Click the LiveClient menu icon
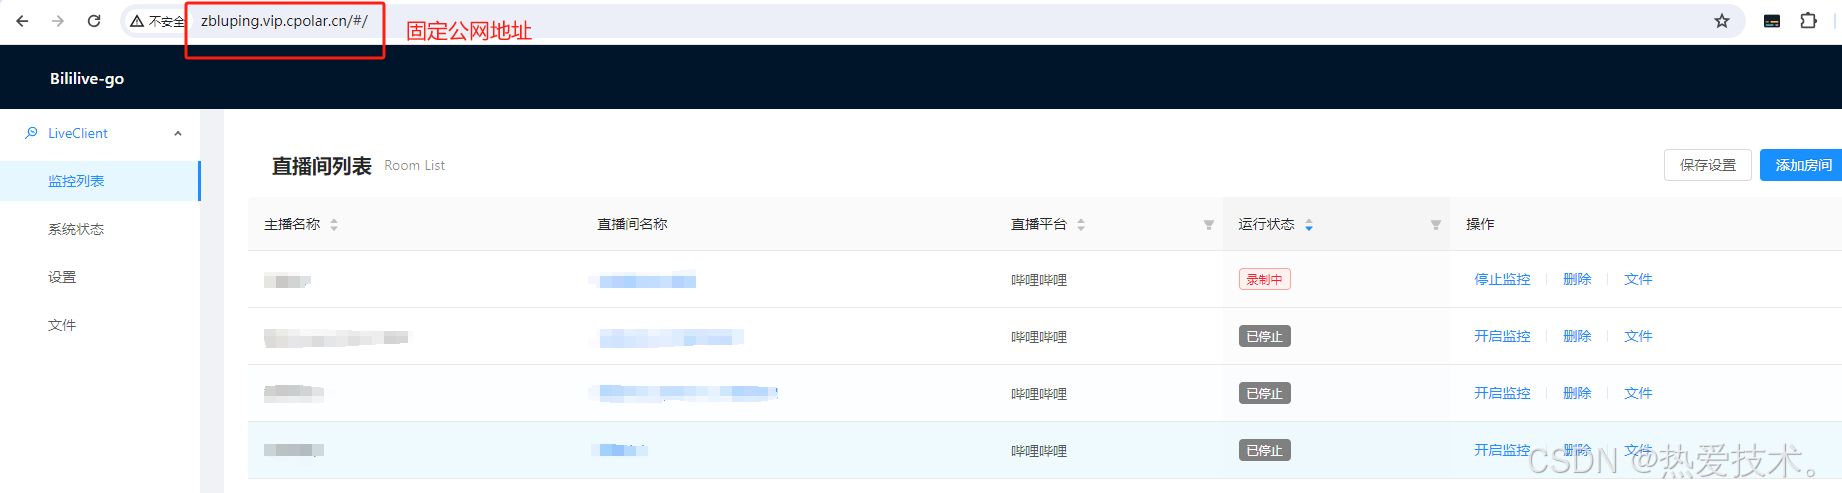This screenshot has height=493, width=1842. [x=32, y=133]
